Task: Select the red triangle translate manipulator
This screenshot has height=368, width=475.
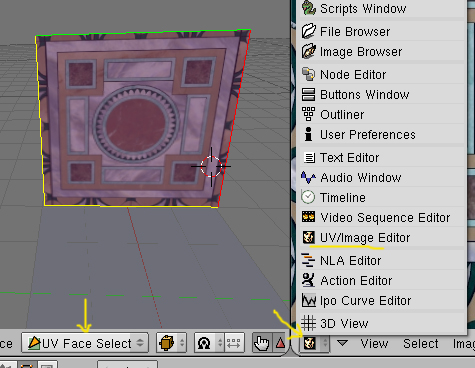Action: [x=280, y=343]
